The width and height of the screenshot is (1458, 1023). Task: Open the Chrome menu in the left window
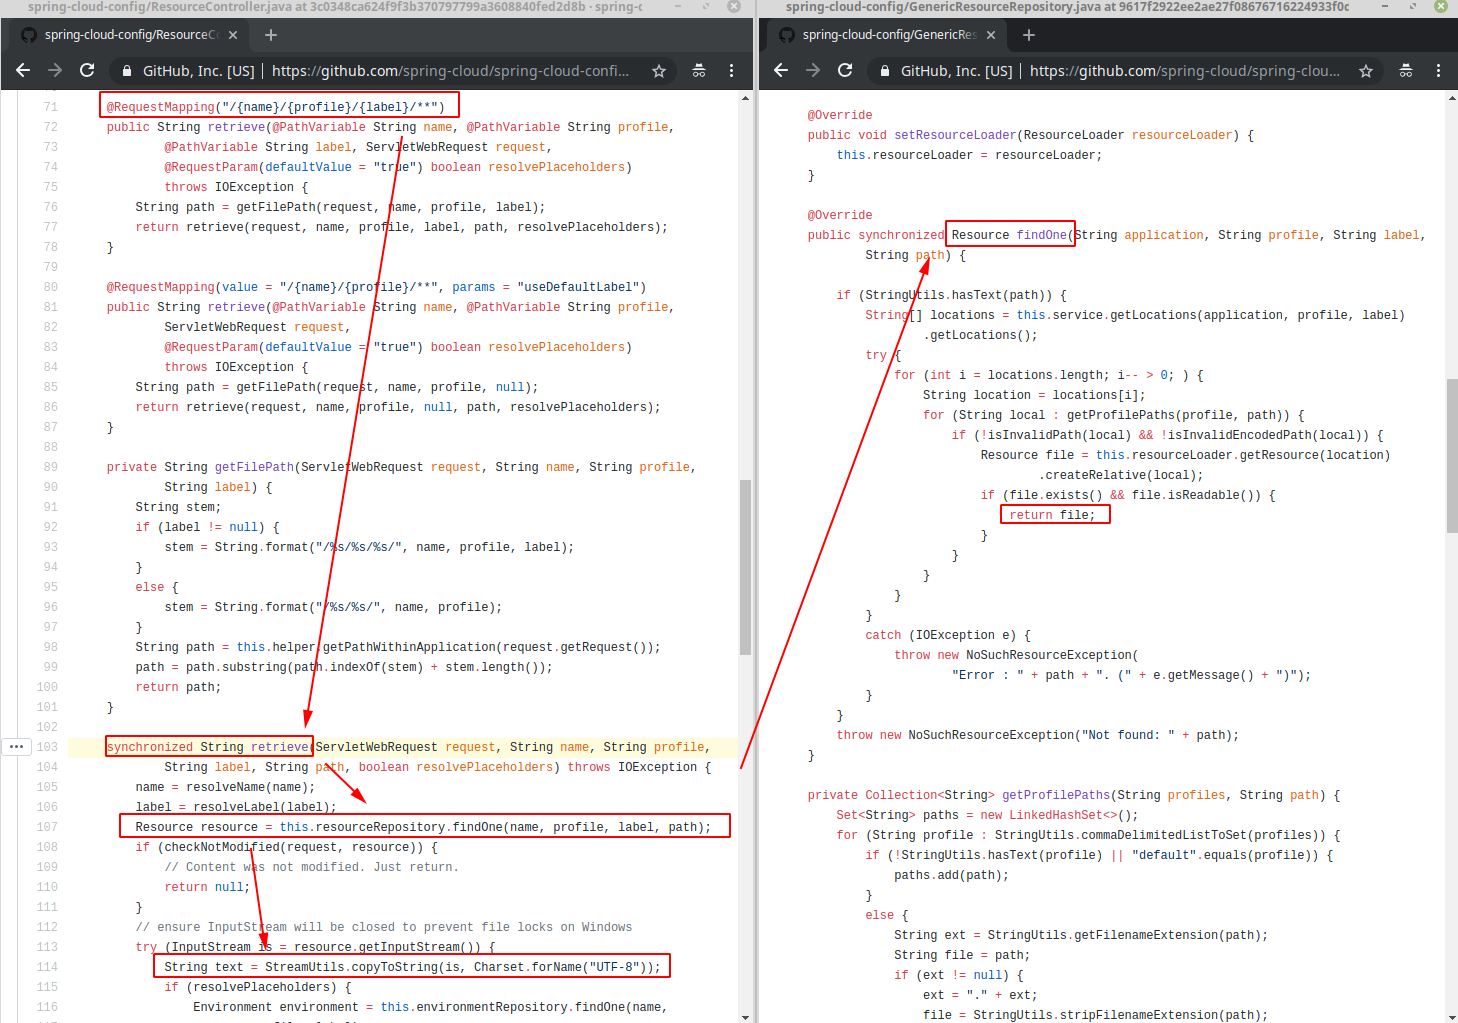(x=731, y=71)
